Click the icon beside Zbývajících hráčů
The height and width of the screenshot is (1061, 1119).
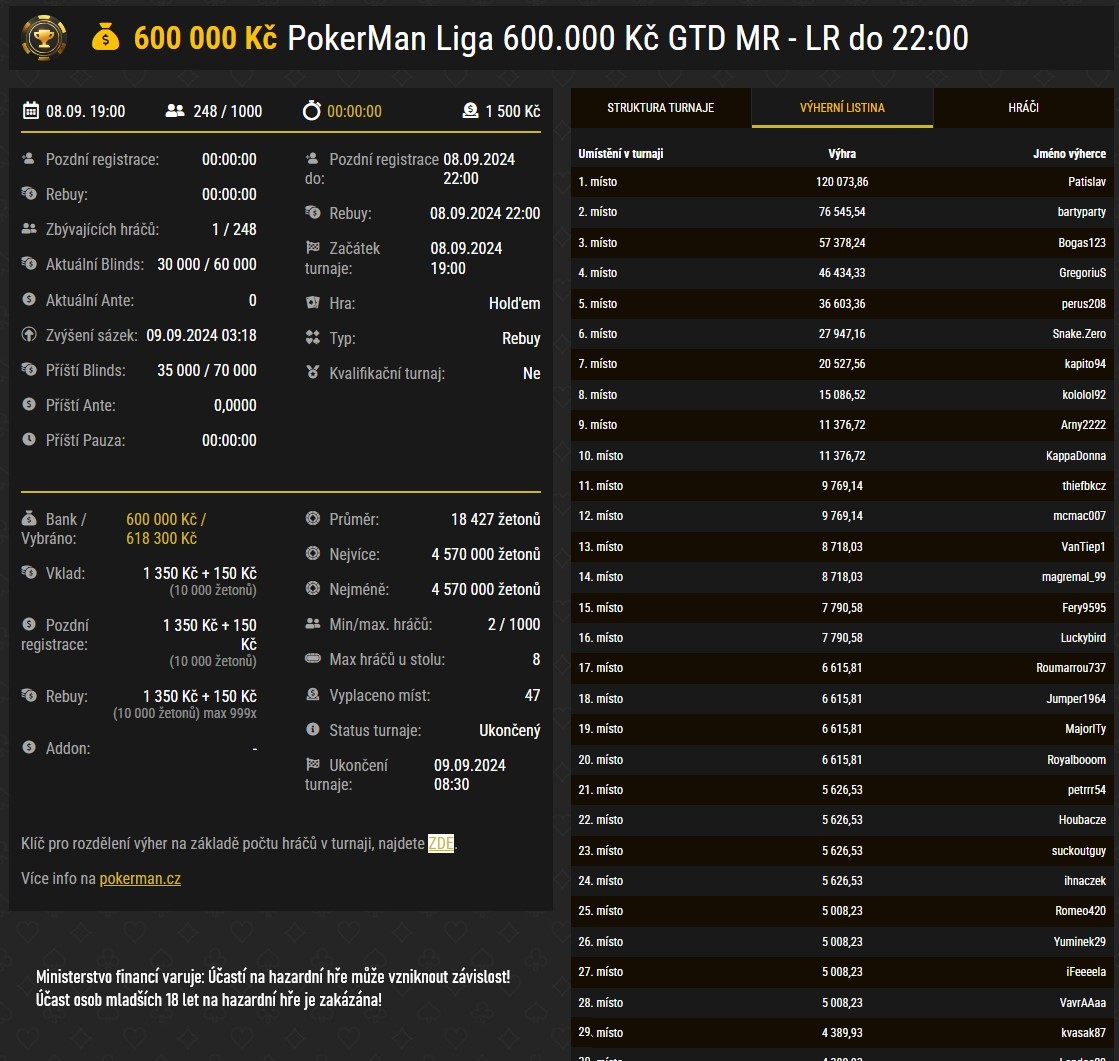click(29, 228)
